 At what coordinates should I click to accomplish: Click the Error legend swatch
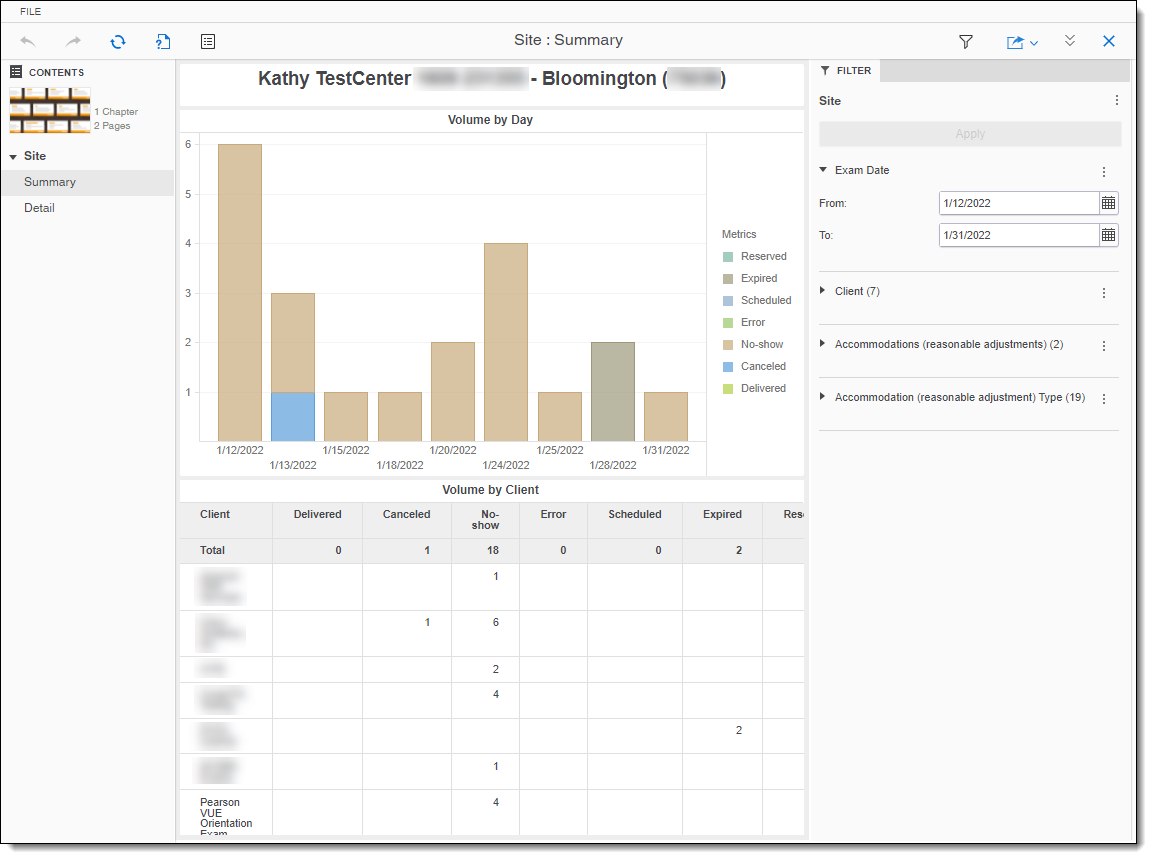click(728, 323)
